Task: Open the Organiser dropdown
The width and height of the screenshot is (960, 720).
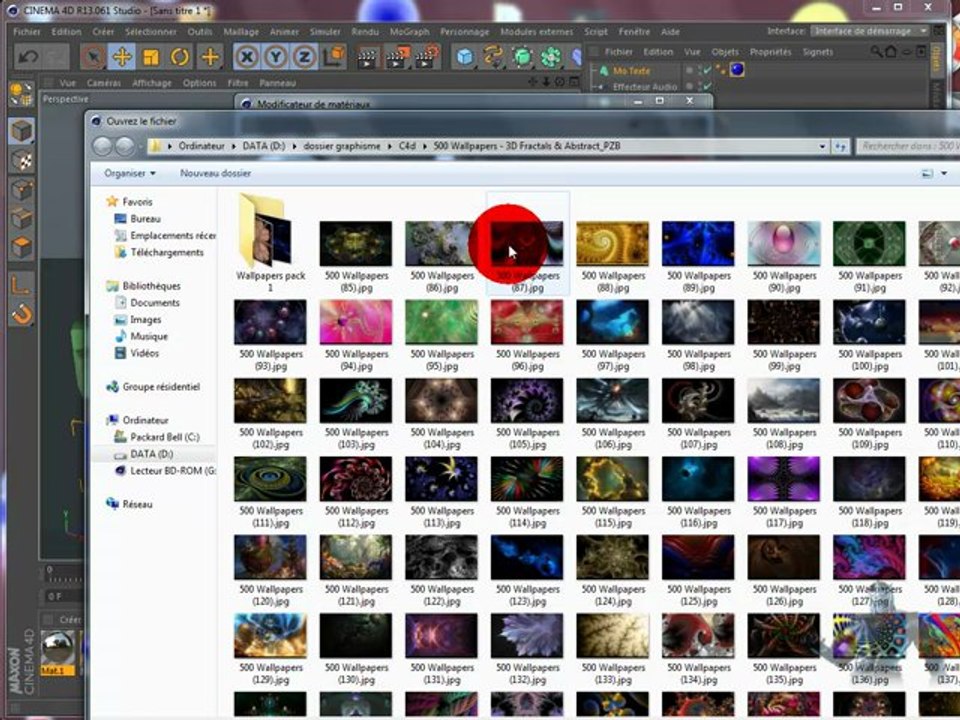Action: (130, 173)
